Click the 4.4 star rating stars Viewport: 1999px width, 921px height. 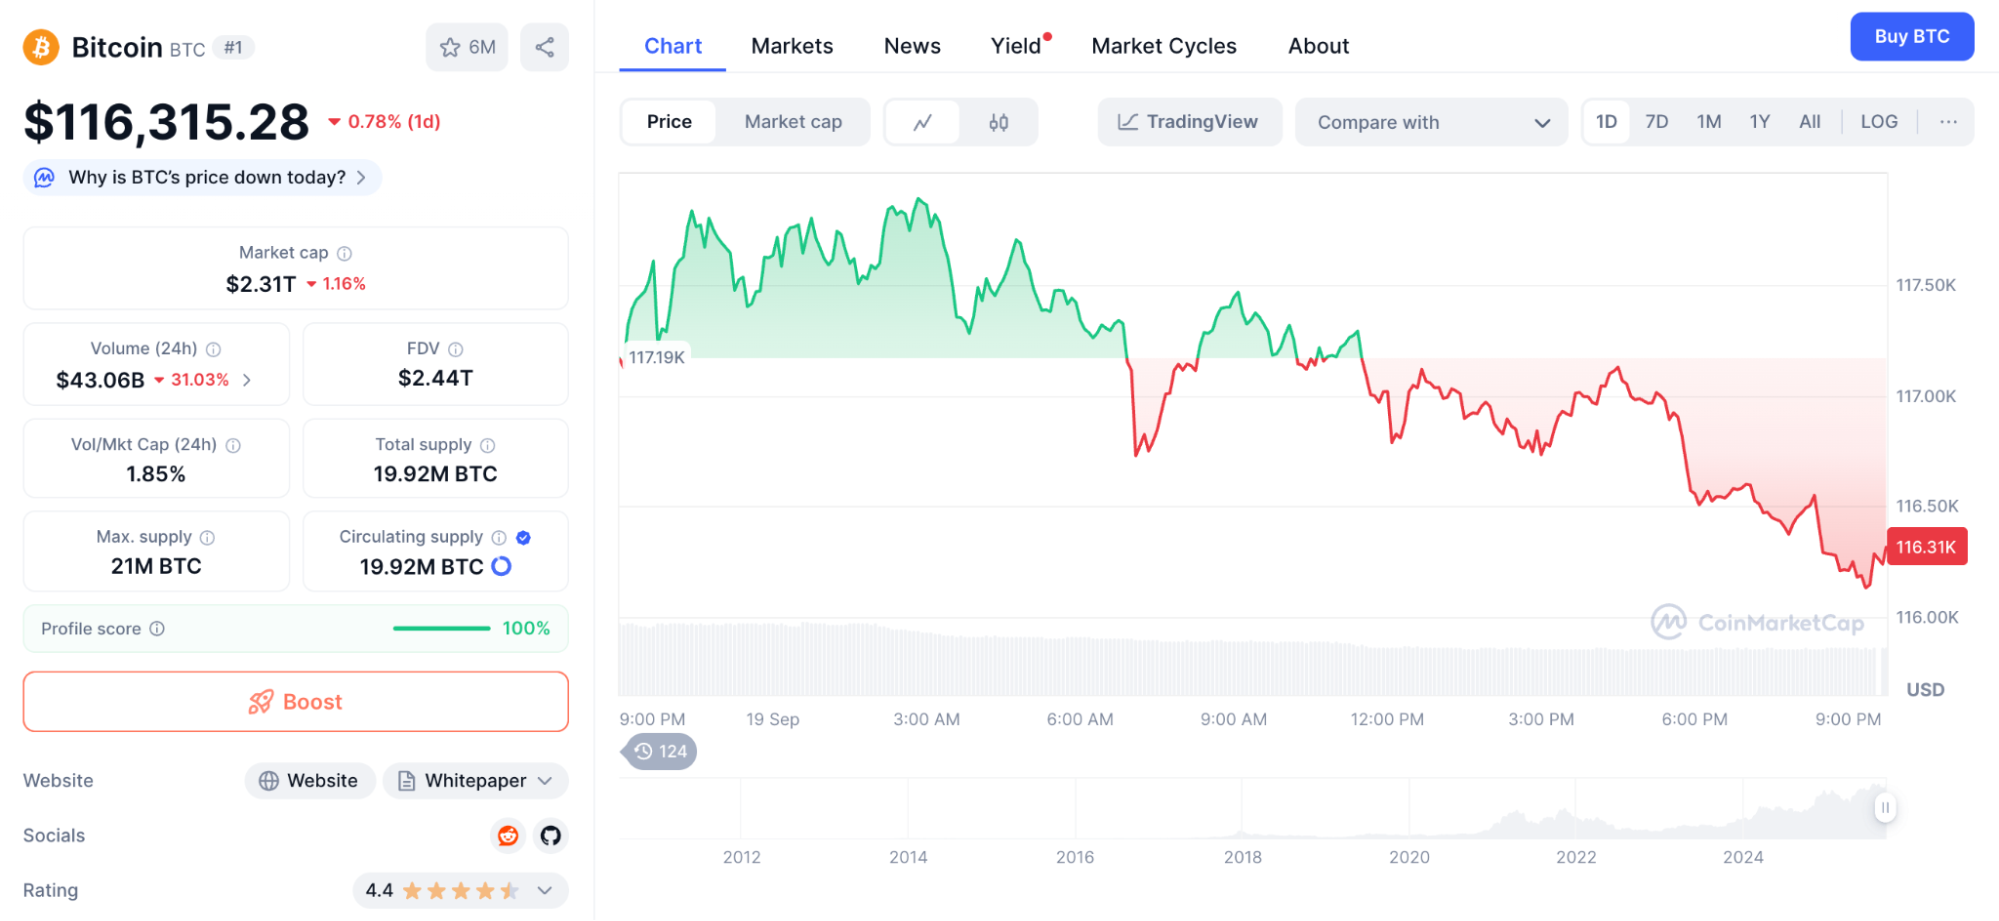pos(461,890)
